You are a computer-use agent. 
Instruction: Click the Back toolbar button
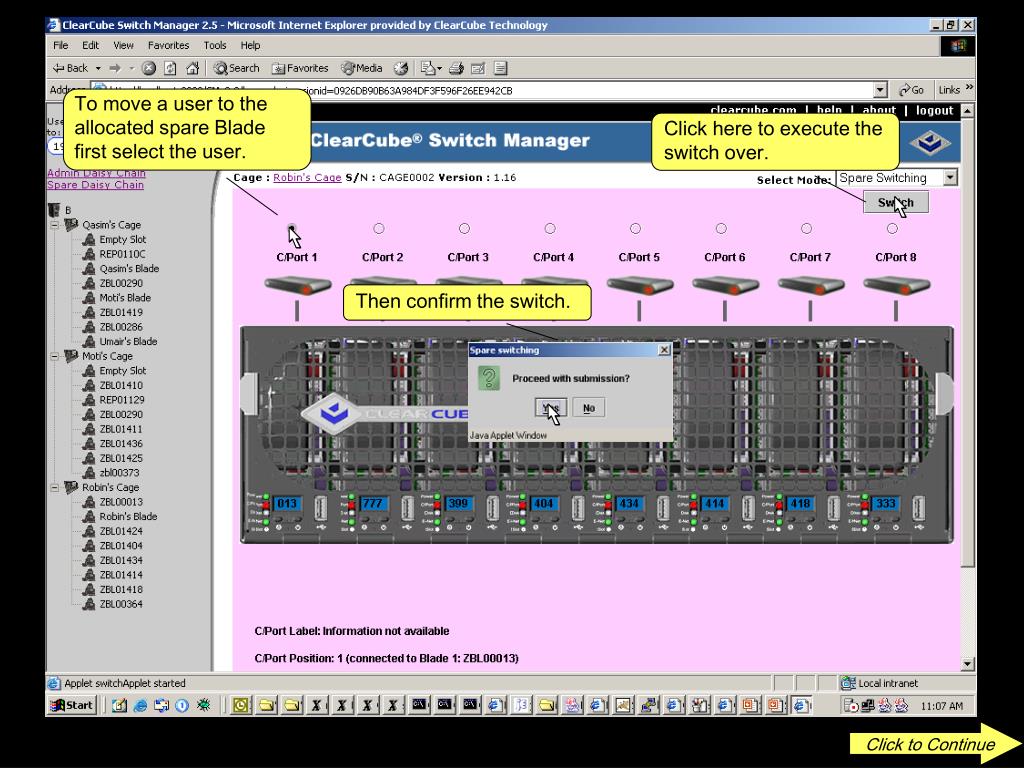[71, 68]
